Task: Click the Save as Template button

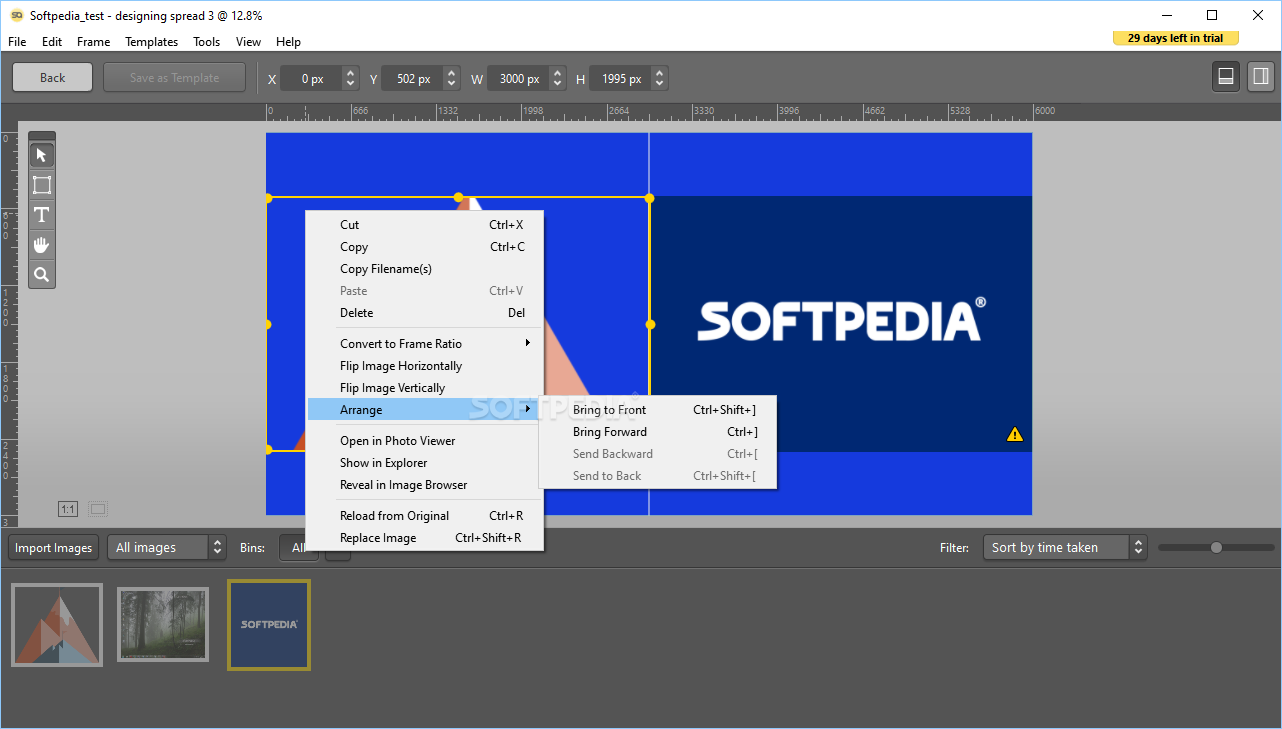Action: click(174, 78)
